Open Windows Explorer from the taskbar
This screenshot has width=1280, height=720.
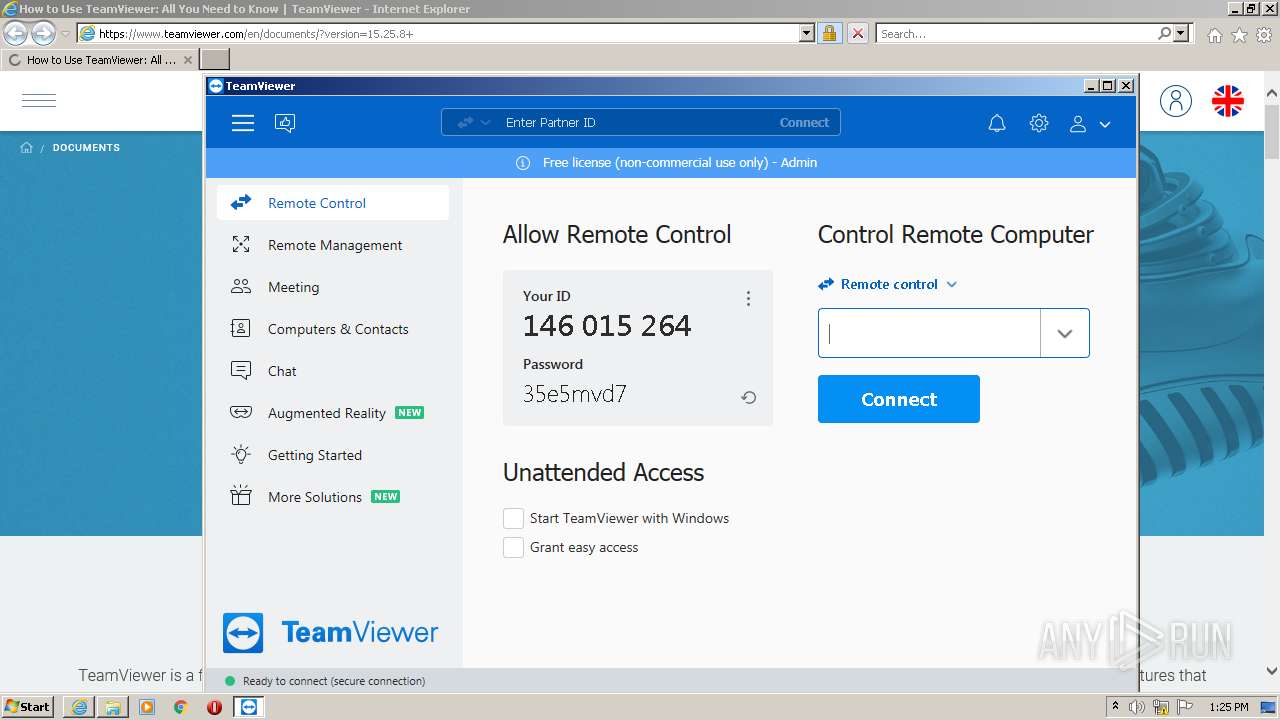pyautogui.click(x=113, y=707)
